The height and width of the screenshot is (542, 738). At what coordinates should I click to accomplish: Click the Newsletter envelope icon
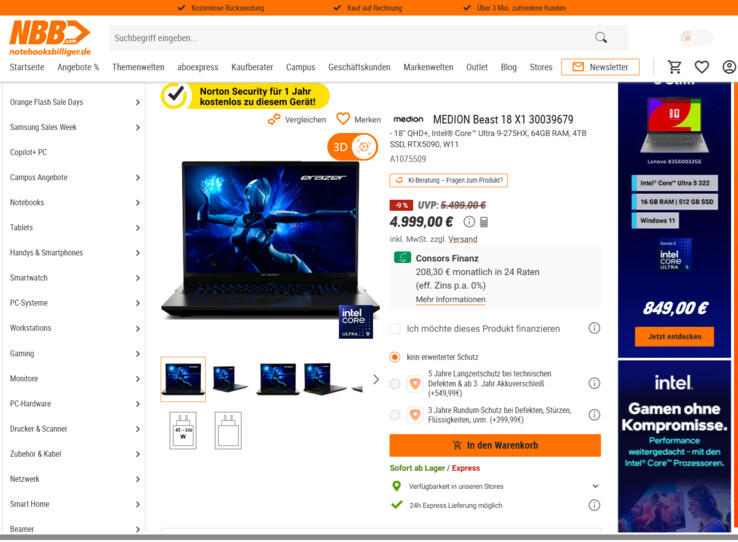[578, 67]
